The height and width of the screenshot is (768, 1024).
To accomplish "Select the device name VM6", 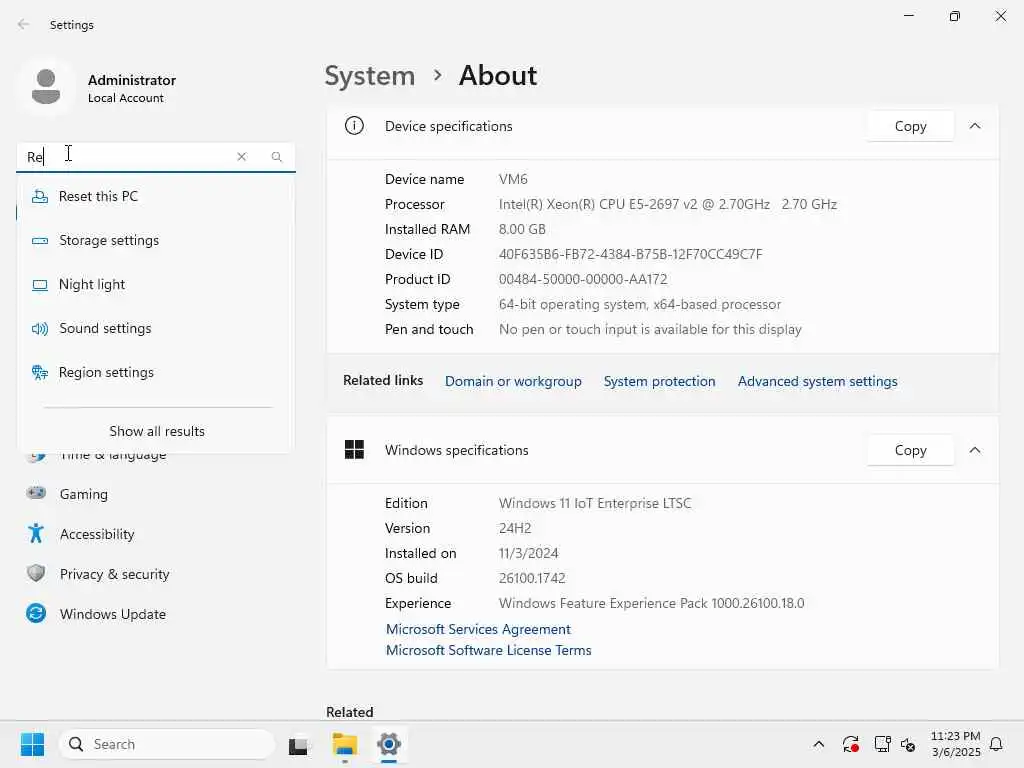I will click(513, 179).
